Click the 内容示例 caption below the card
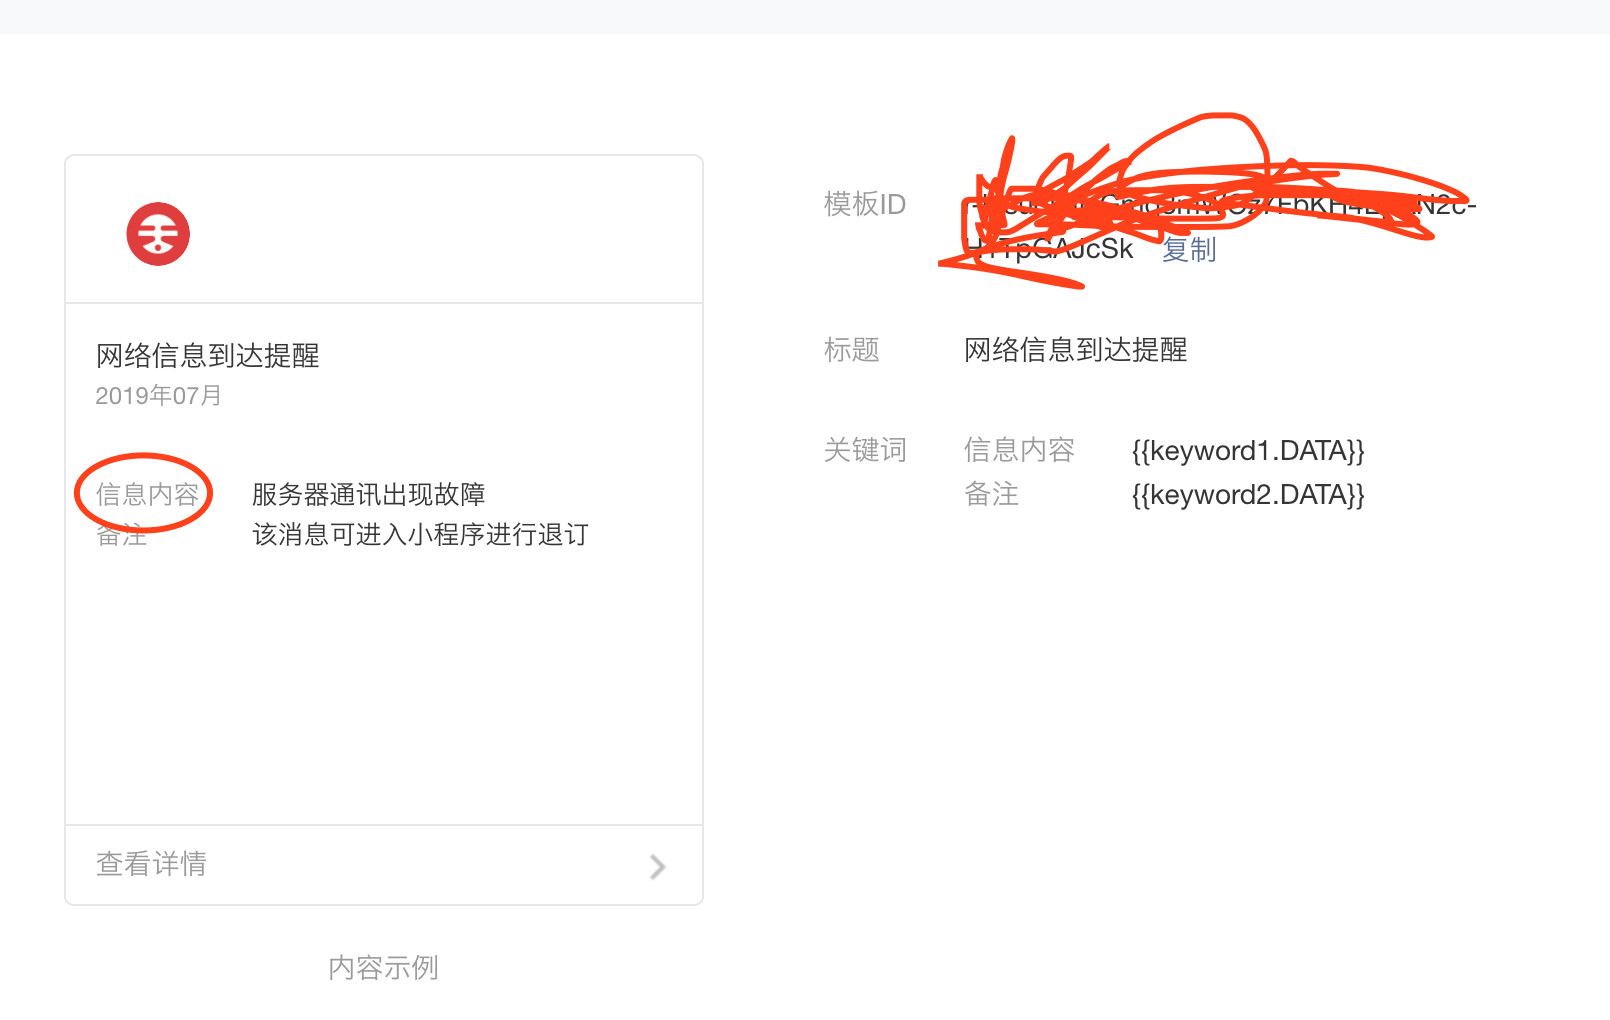Image resolution: width=1610 pixels, height=1020 pixels. pyautogui.click(x=384, y=968)
